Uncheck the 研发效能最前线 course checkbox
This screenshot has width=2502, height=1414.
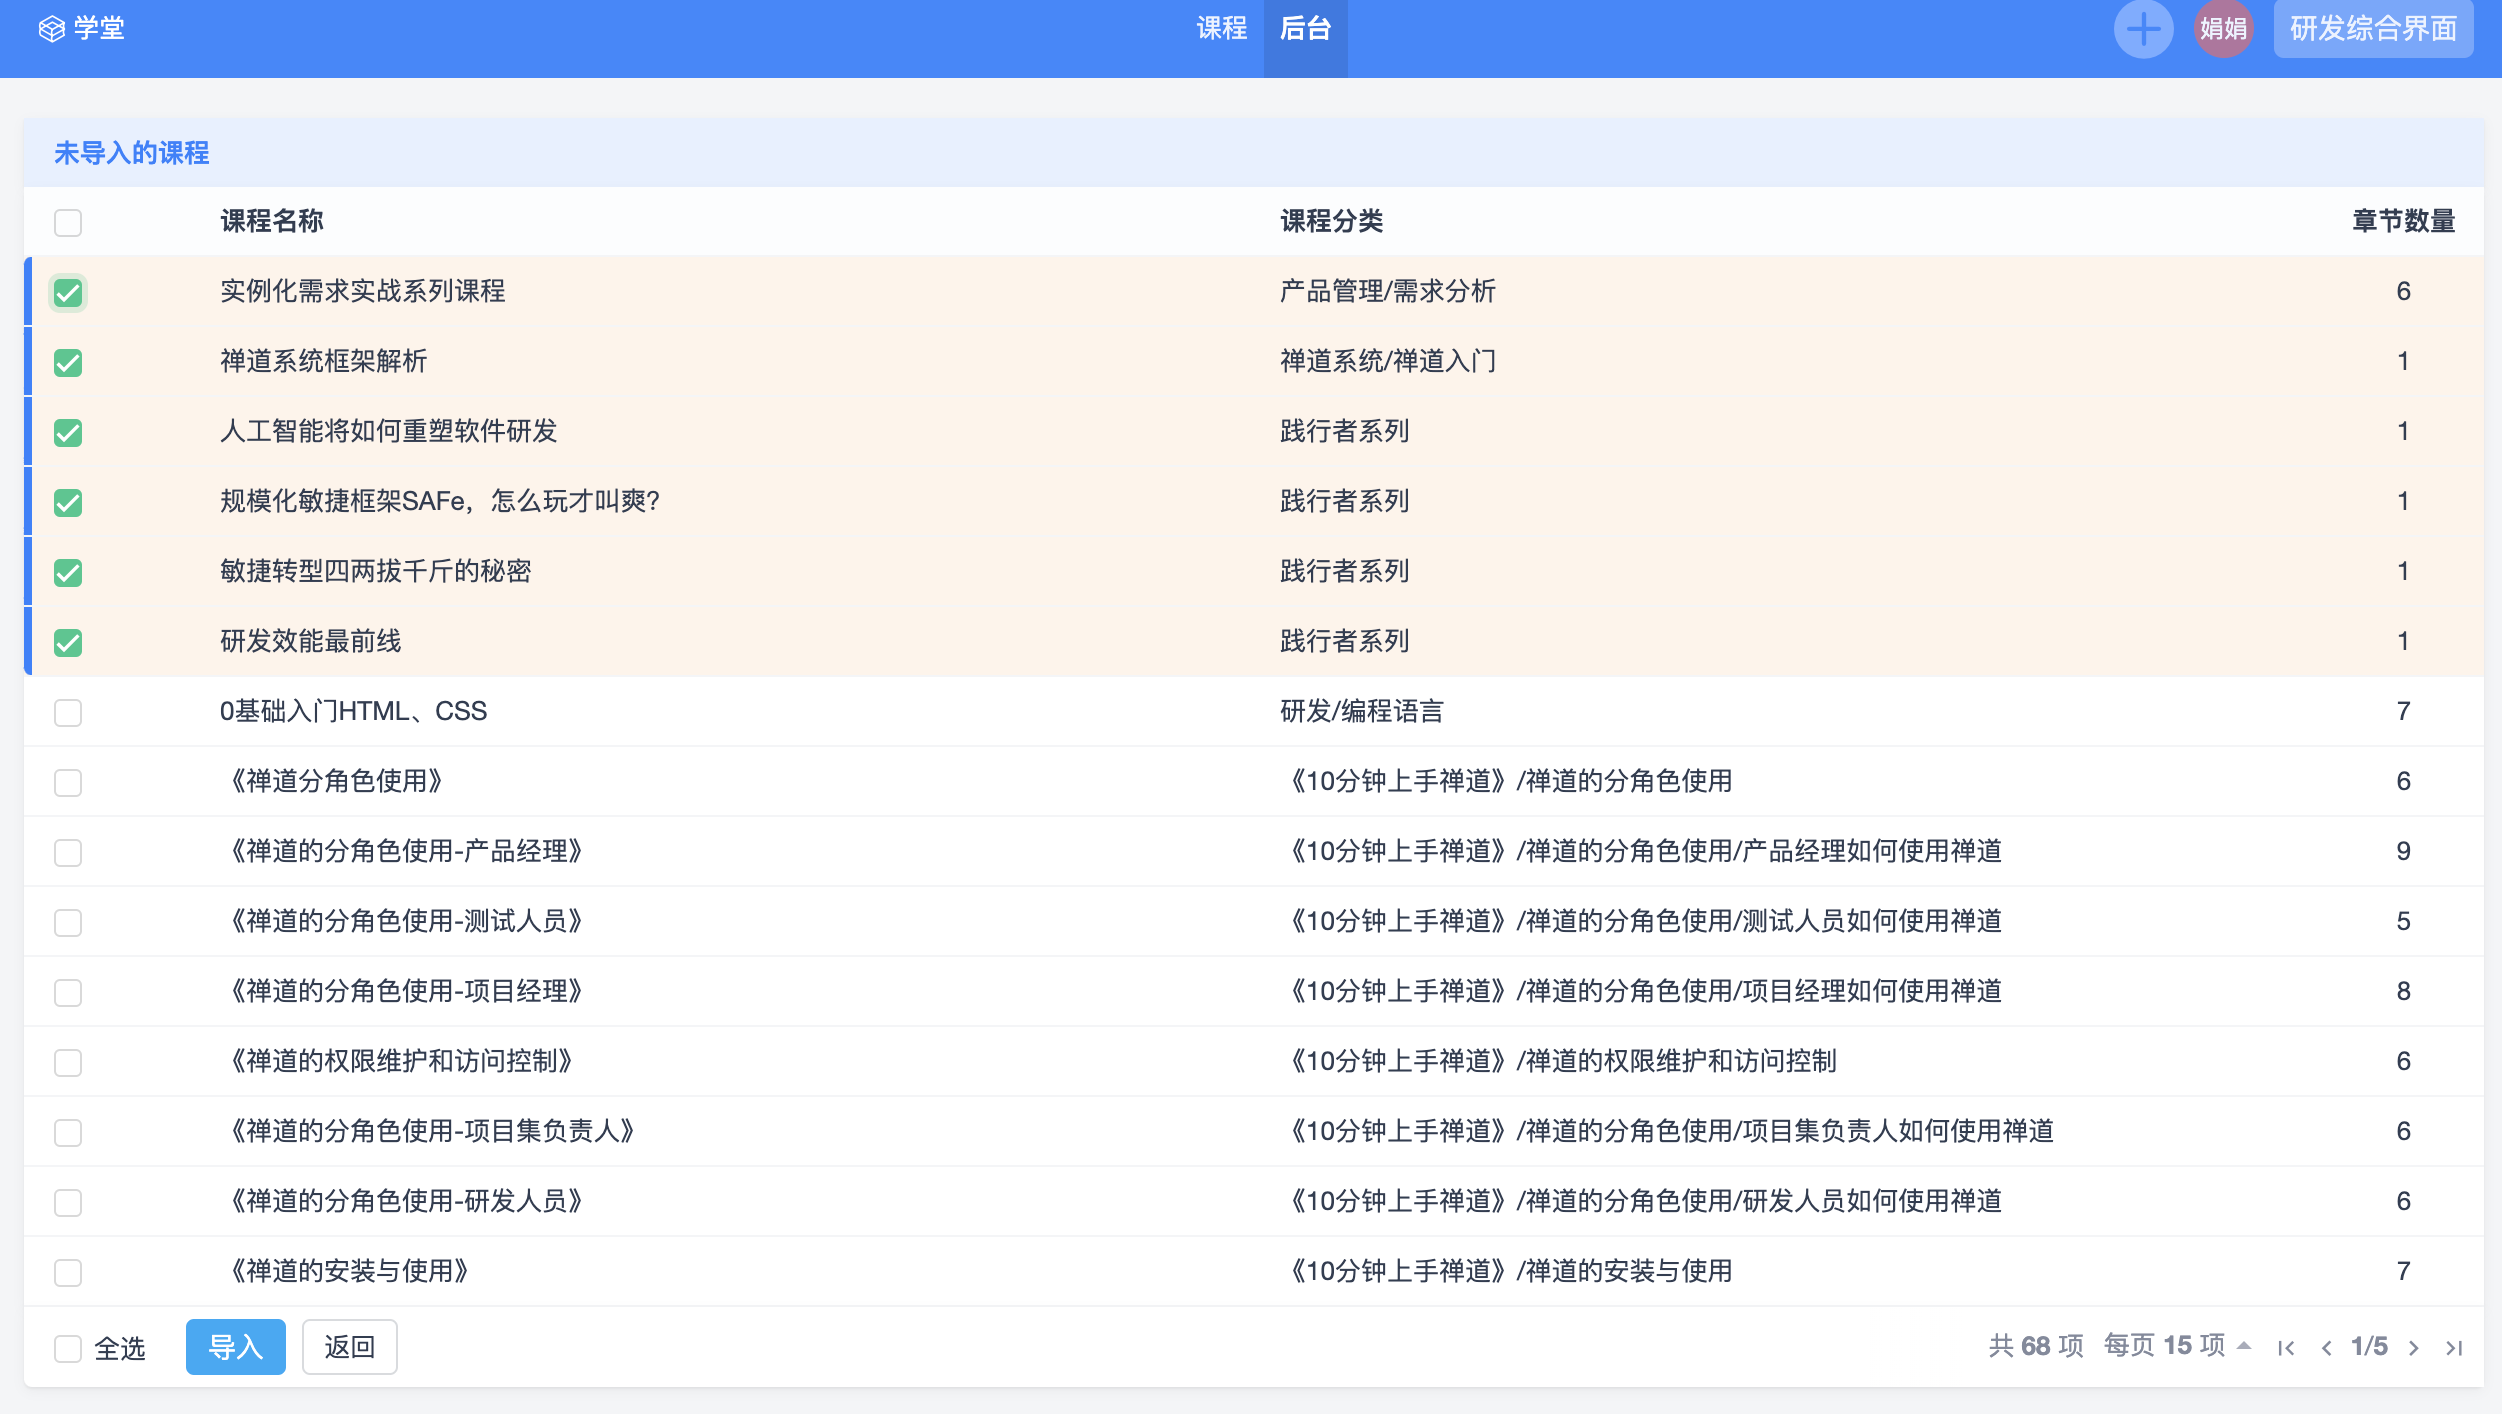[x=68, y=643]
